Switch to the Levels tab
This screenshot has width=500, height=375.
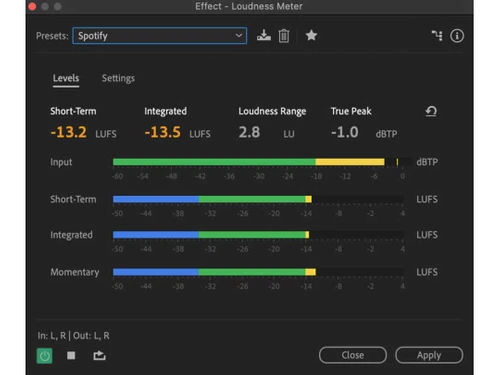66,79
